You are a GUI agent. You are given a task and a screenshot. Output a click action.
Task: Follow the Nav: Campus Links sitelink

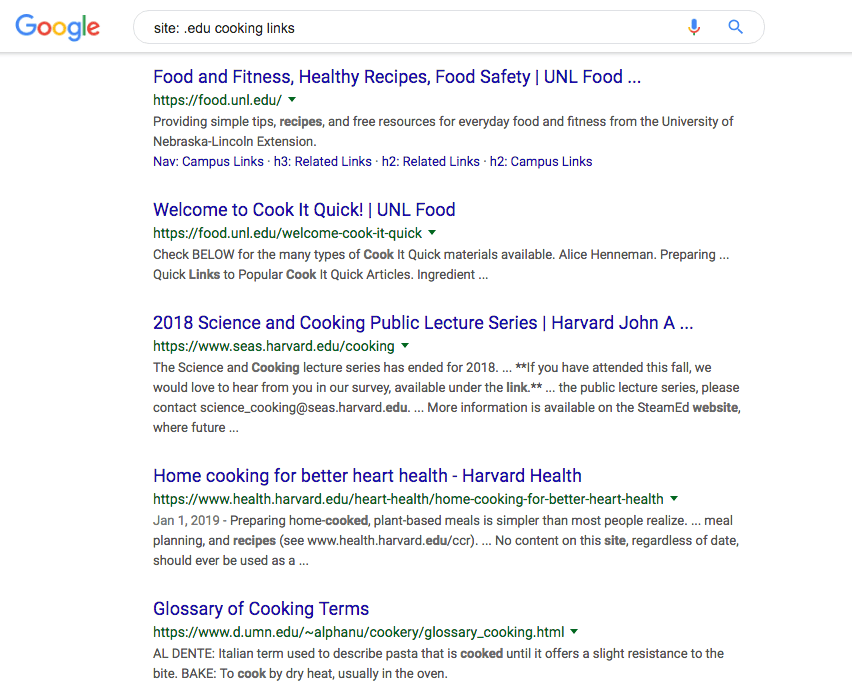coord(208,161)
